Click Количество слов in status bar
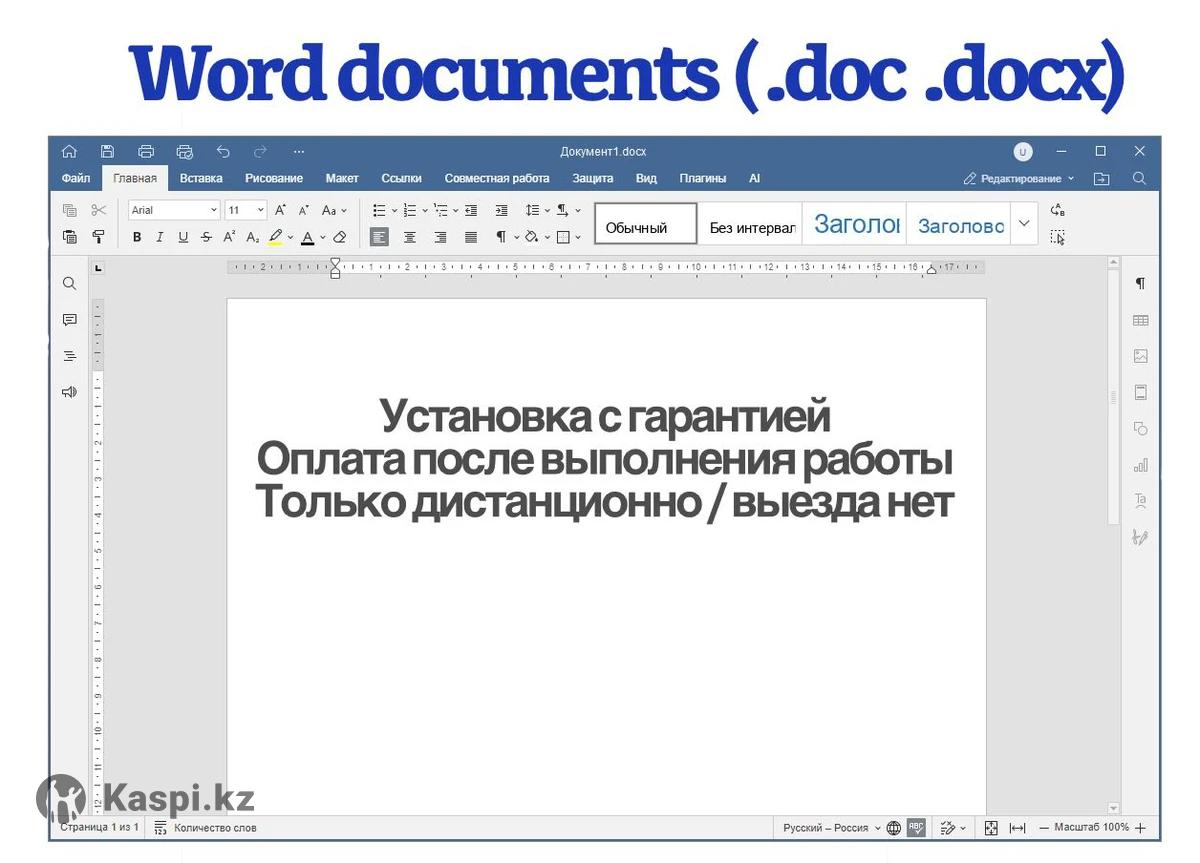This screenshot has width=1200, height=863. [205, 828]
